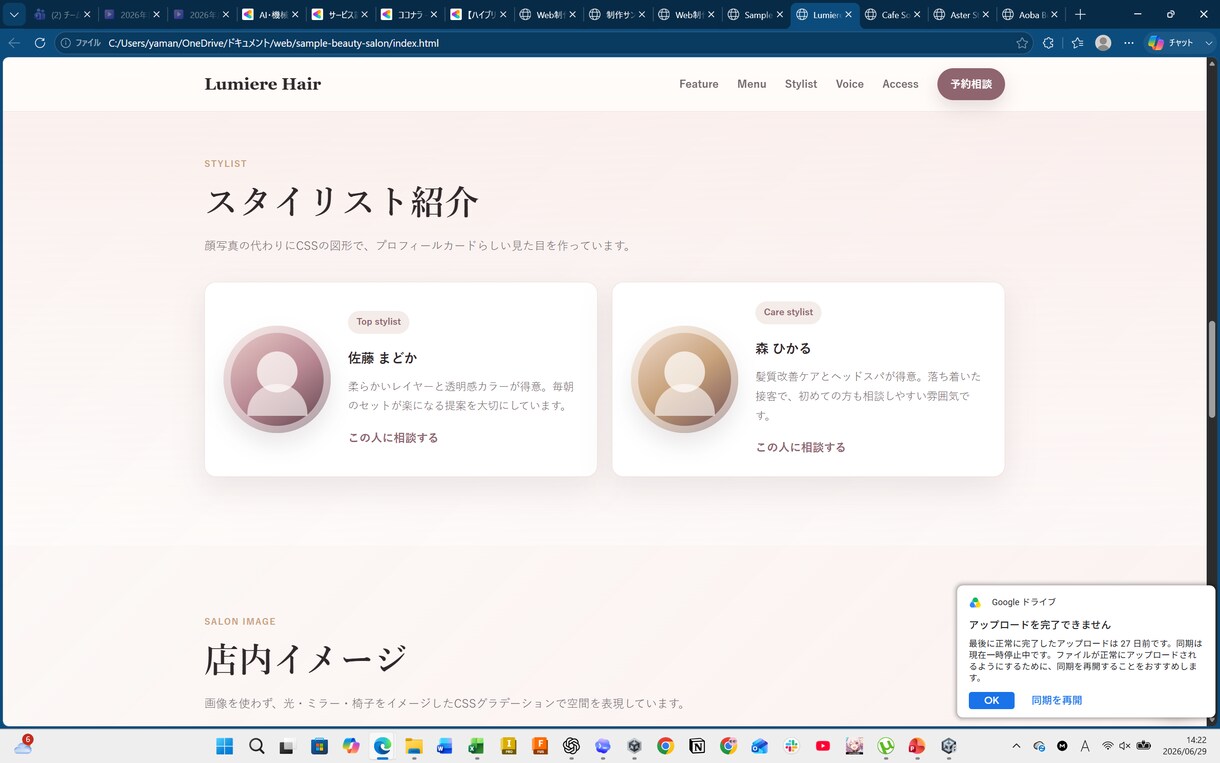Switch to the Cafe So tab
Image resolution: width=1220 pixels, height=763 pixels.
coord(894,15)
